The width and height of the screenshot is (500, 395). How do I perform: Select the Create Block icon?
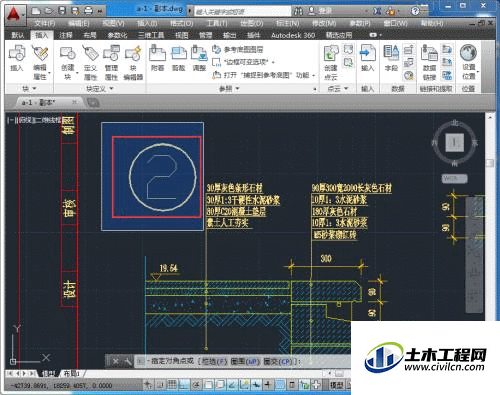pos(68,63)
